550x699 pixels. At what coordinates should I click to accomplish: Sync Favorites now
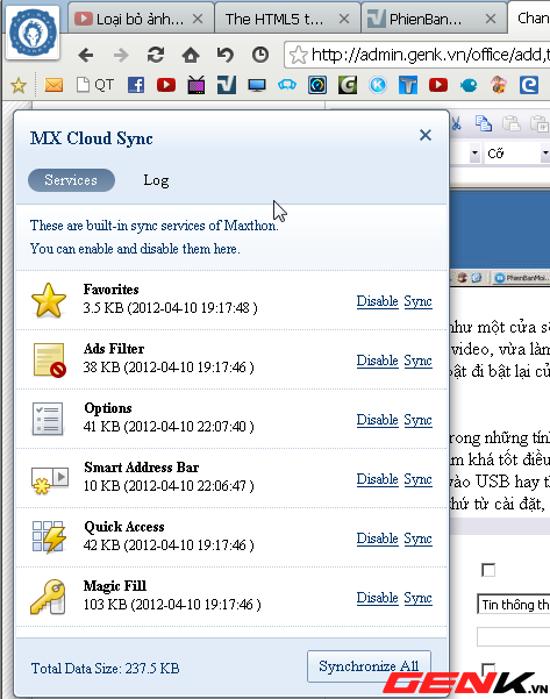tap(418, 301)
